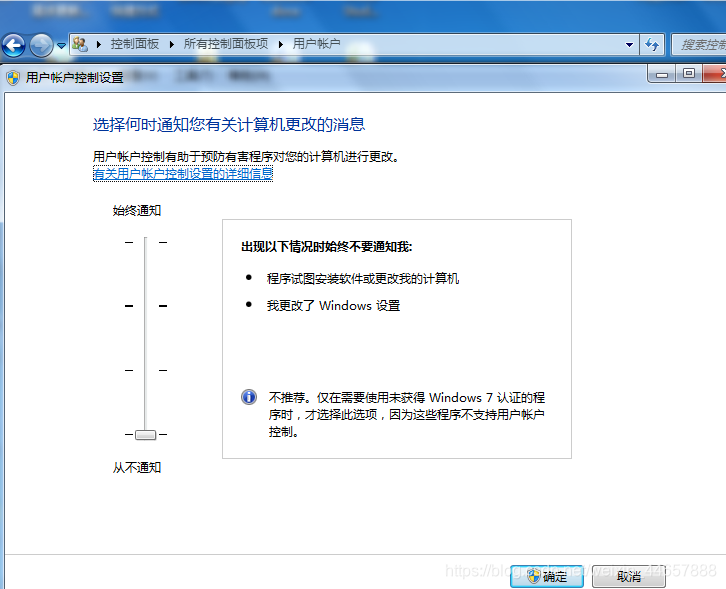Click the 从不通知 label
The height and width of the screenshot is (589, 726).
coord(137,468)
